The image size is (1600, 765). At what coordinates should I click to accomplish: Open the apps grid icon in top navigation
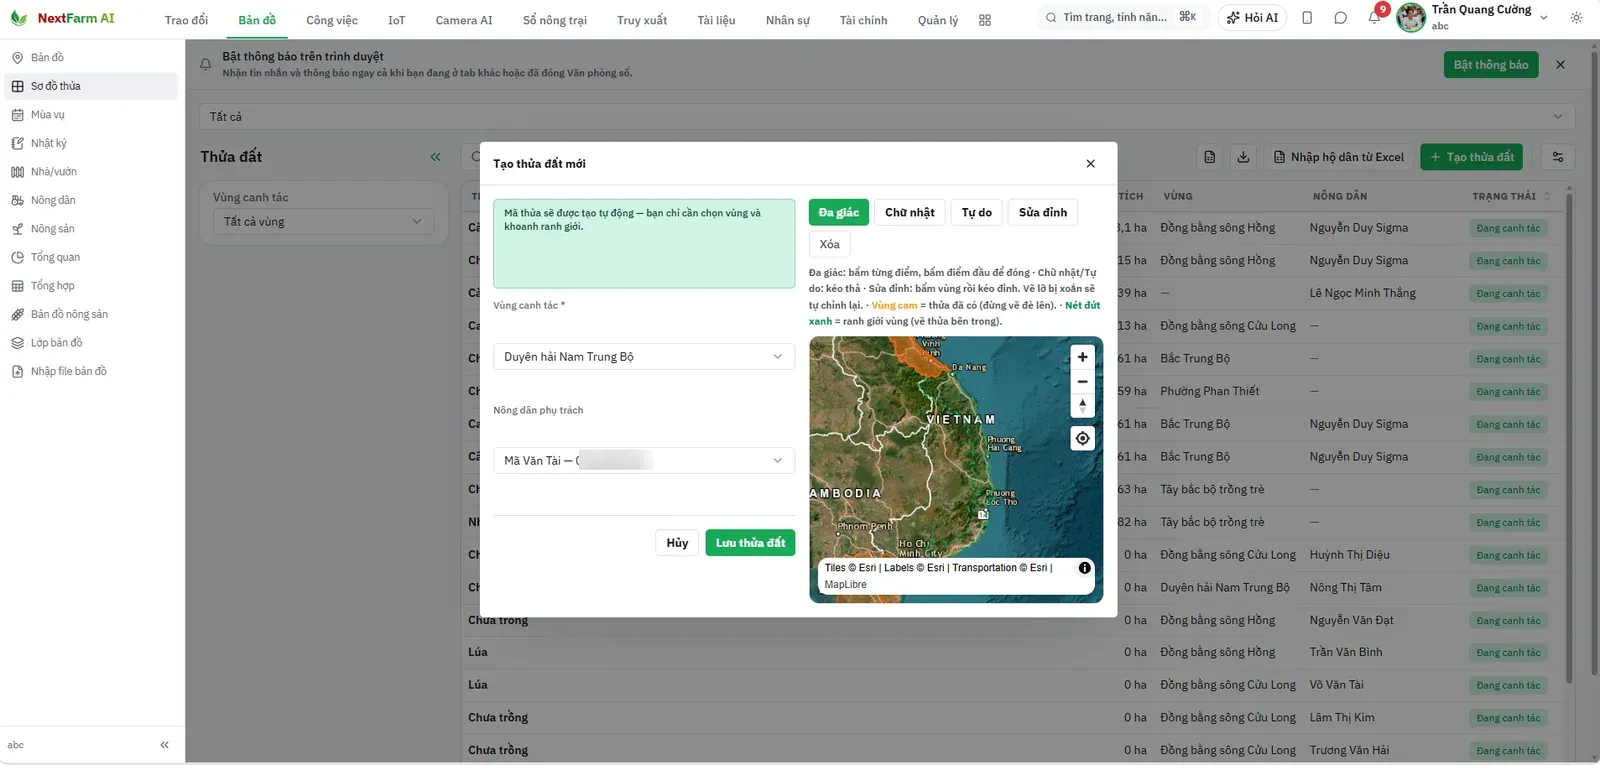click(985, 20)
